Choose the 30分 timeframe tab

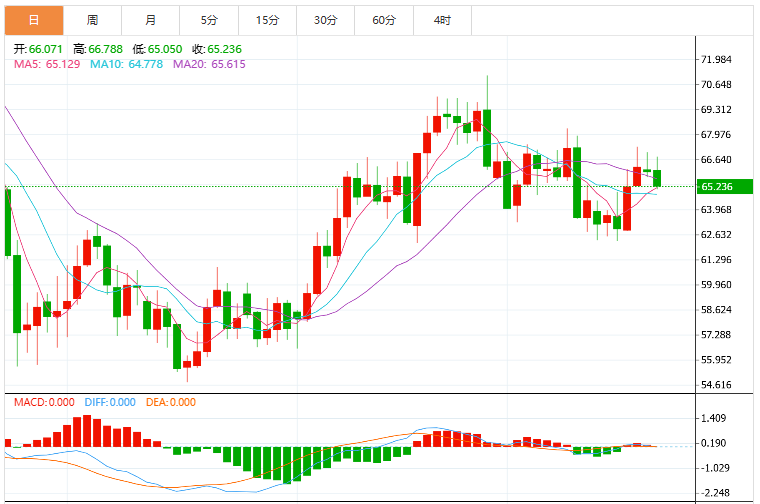click(x=326, y=20)
